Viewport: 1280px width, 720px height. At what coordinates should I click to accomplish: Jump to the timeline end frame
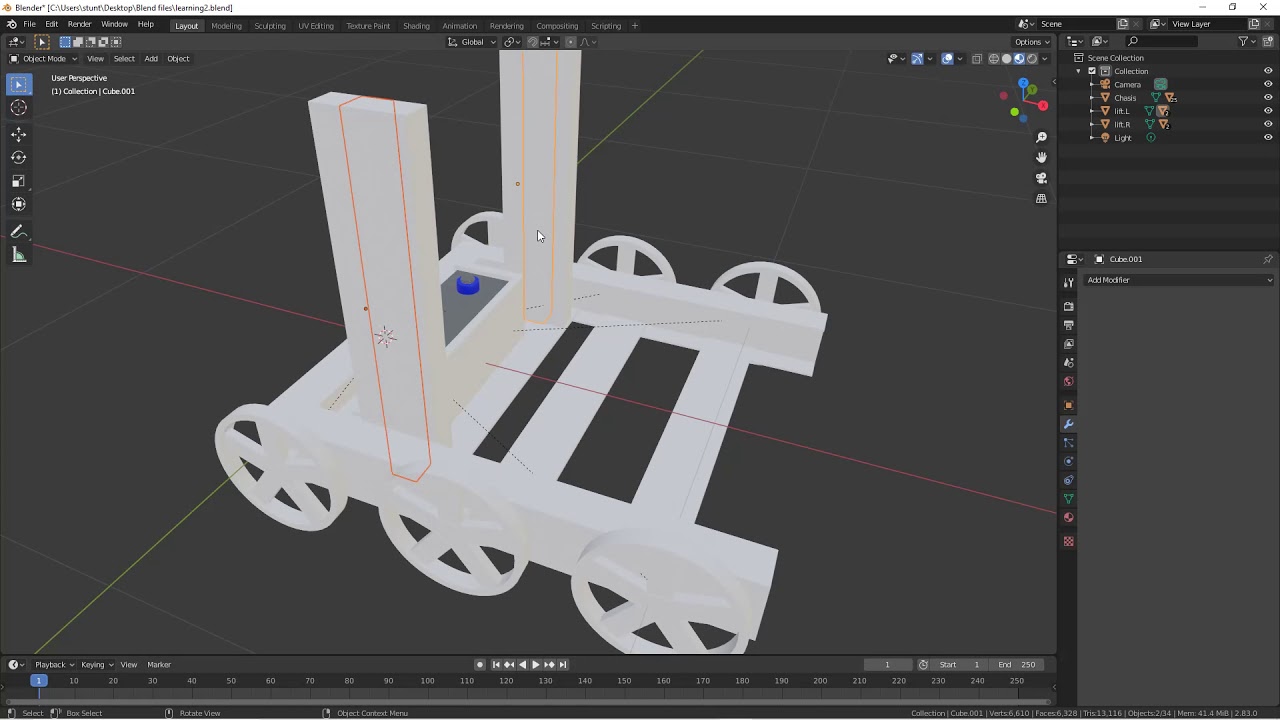[563, 665]
